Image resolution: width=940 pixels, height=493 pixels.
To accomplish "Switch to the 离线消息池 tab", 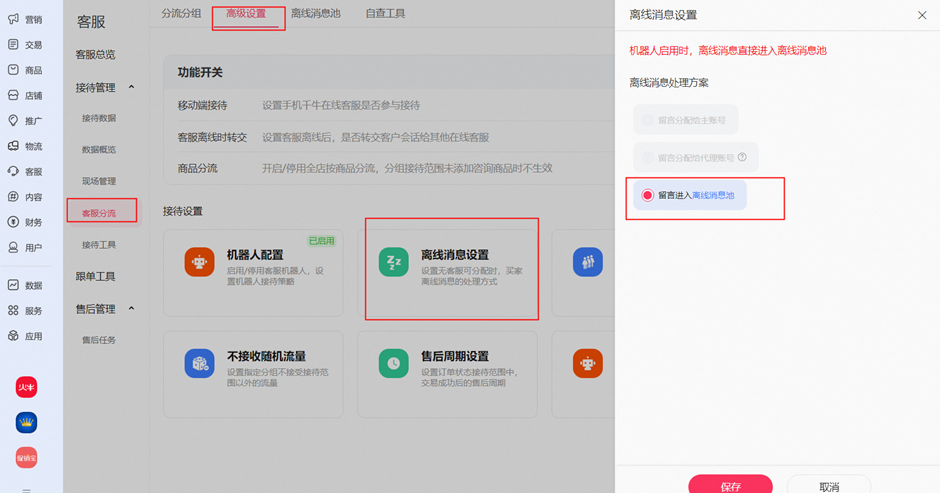I will (315, 13).
